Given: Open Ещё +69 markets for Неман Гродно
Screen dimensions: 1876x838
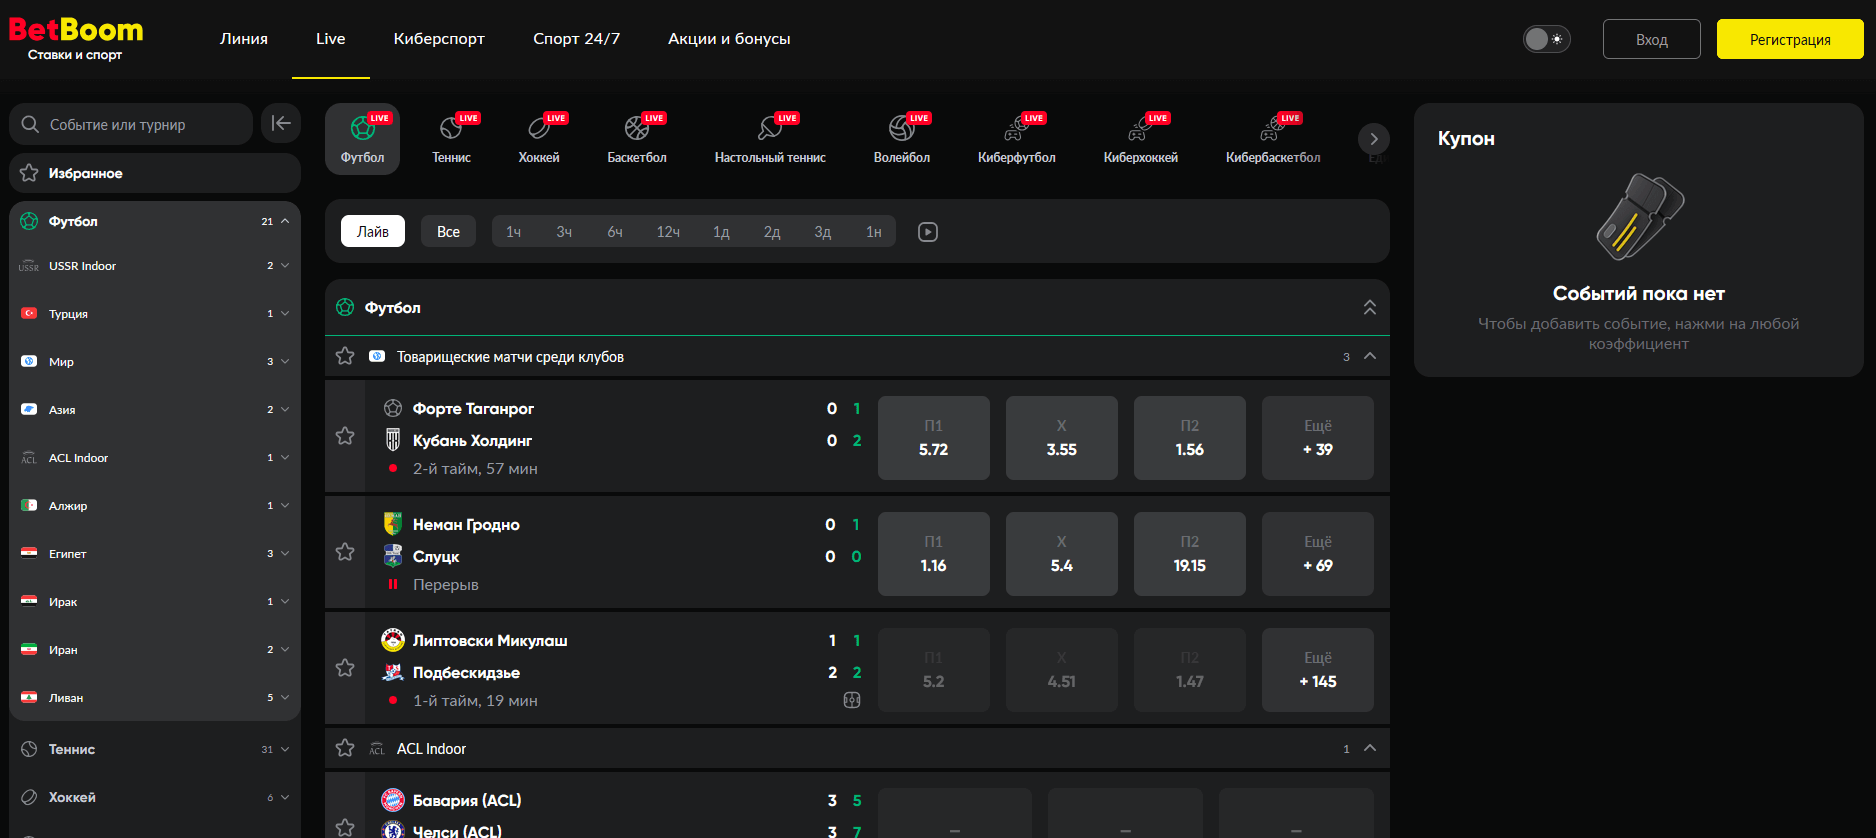Looking at the screenshot, I should [x=1318, y=554].
